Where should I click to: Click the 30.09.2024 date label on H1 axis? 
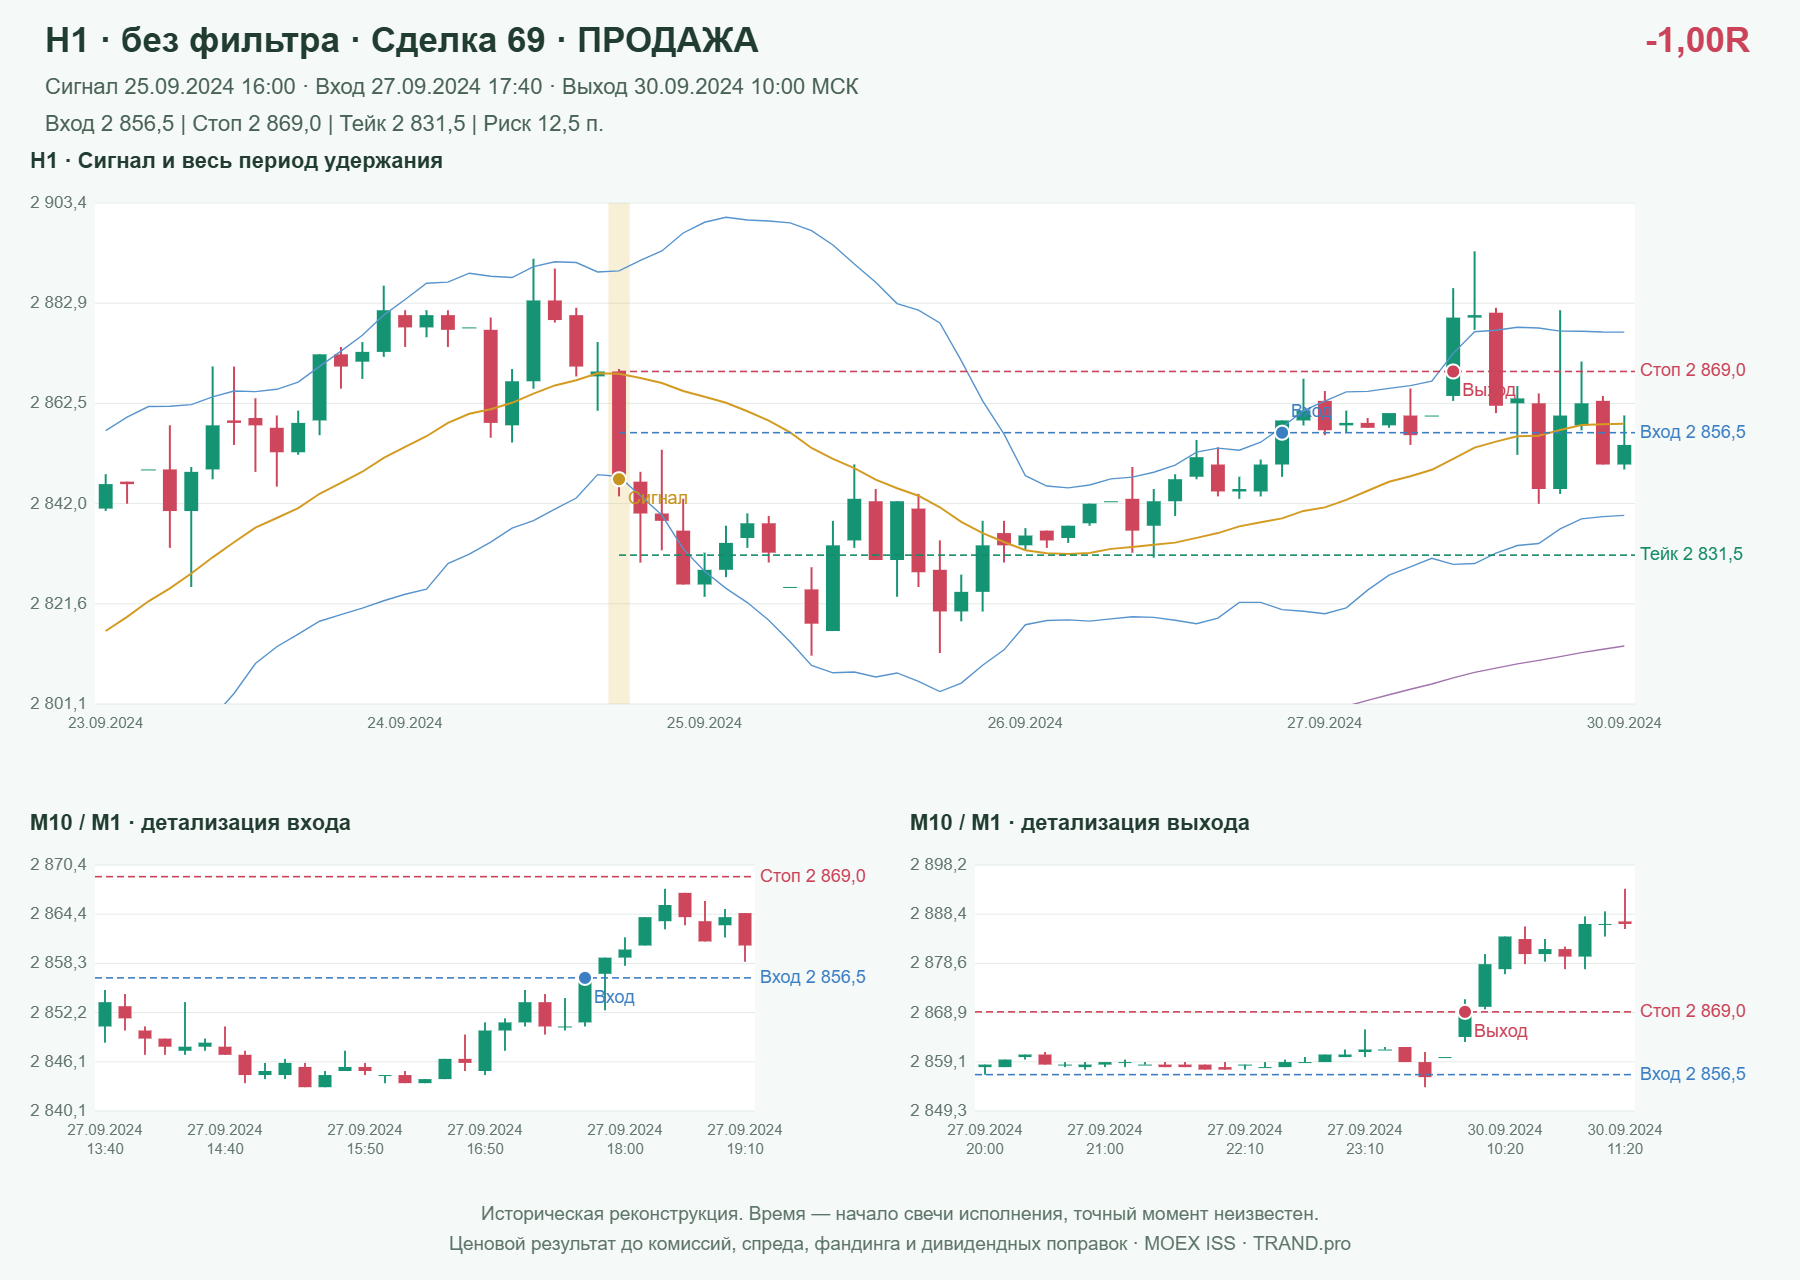tap(1624, 723)
